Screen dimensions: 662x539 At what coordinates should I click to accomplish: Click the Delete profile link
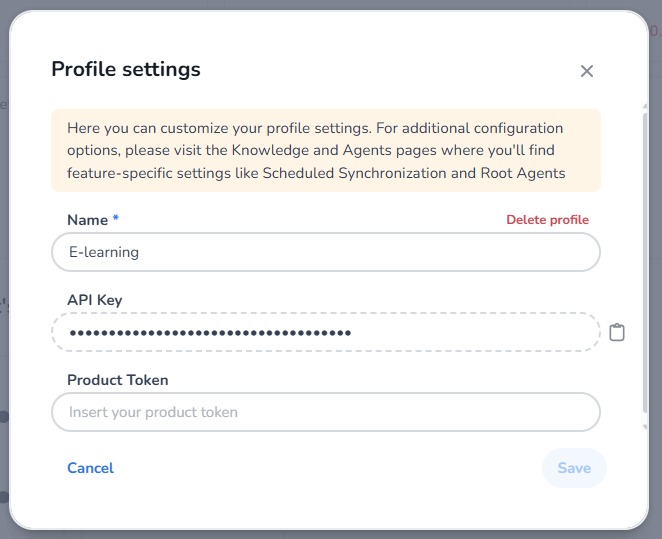coord(547,220)
